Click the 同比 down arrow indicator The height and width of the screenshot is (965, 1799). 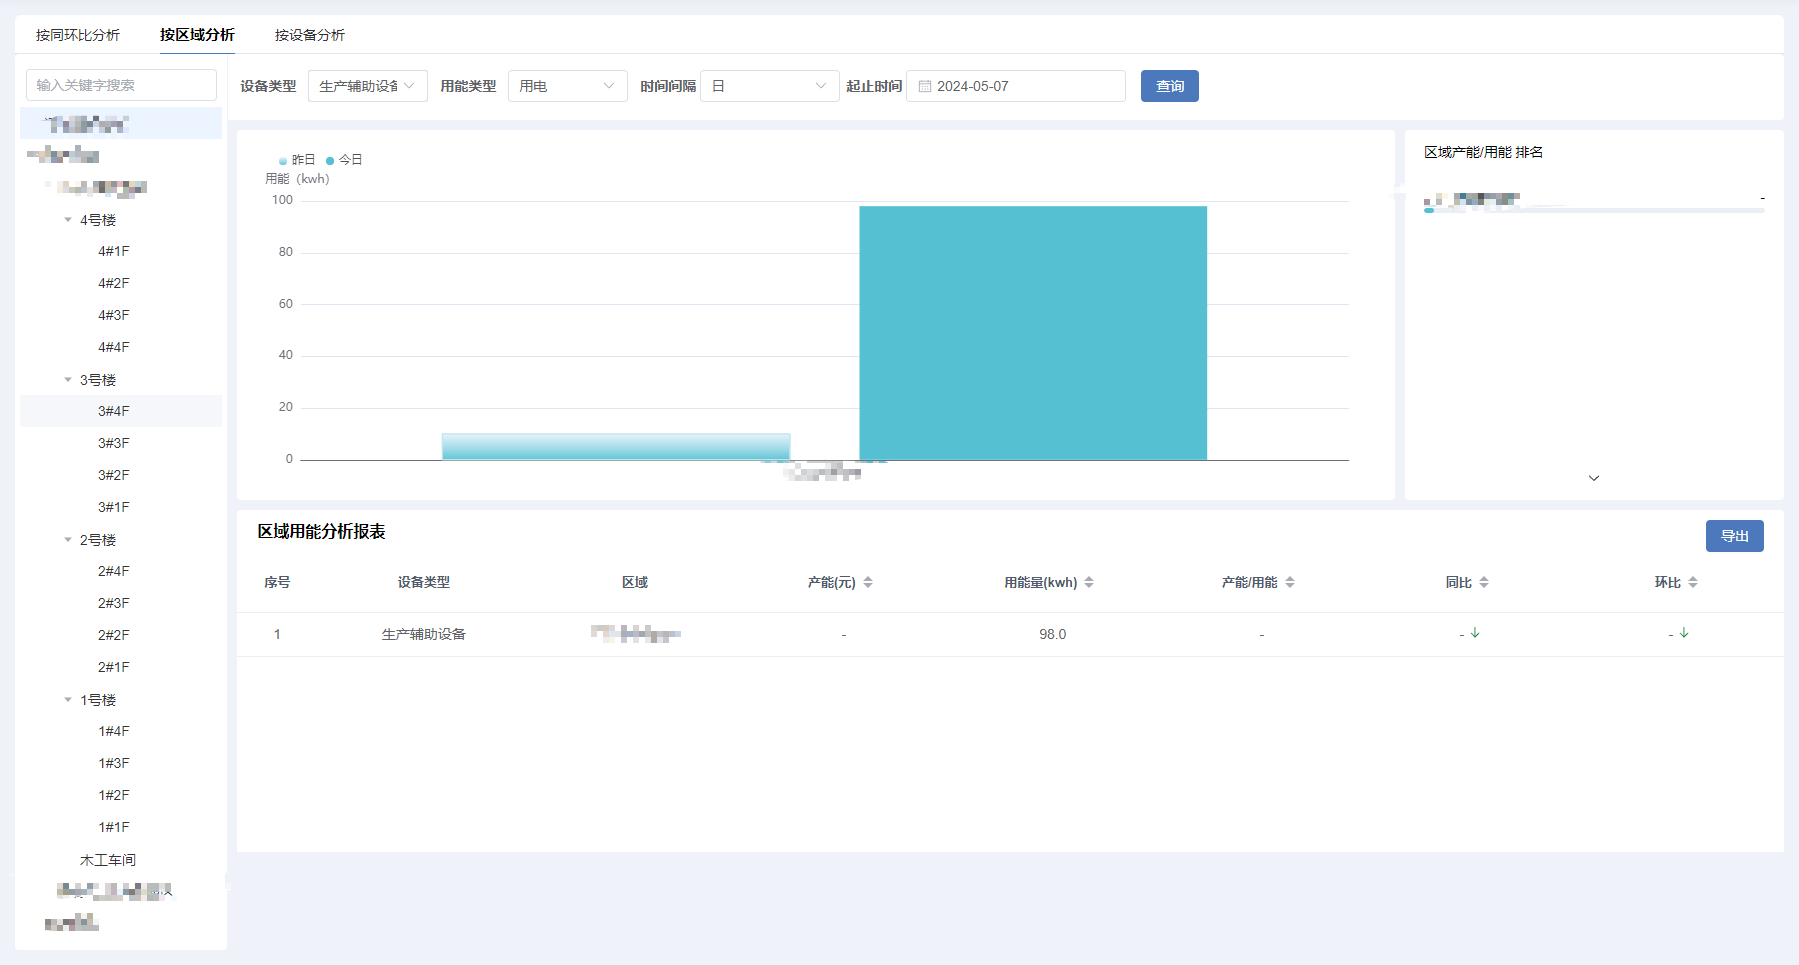tap(1475, 633)
